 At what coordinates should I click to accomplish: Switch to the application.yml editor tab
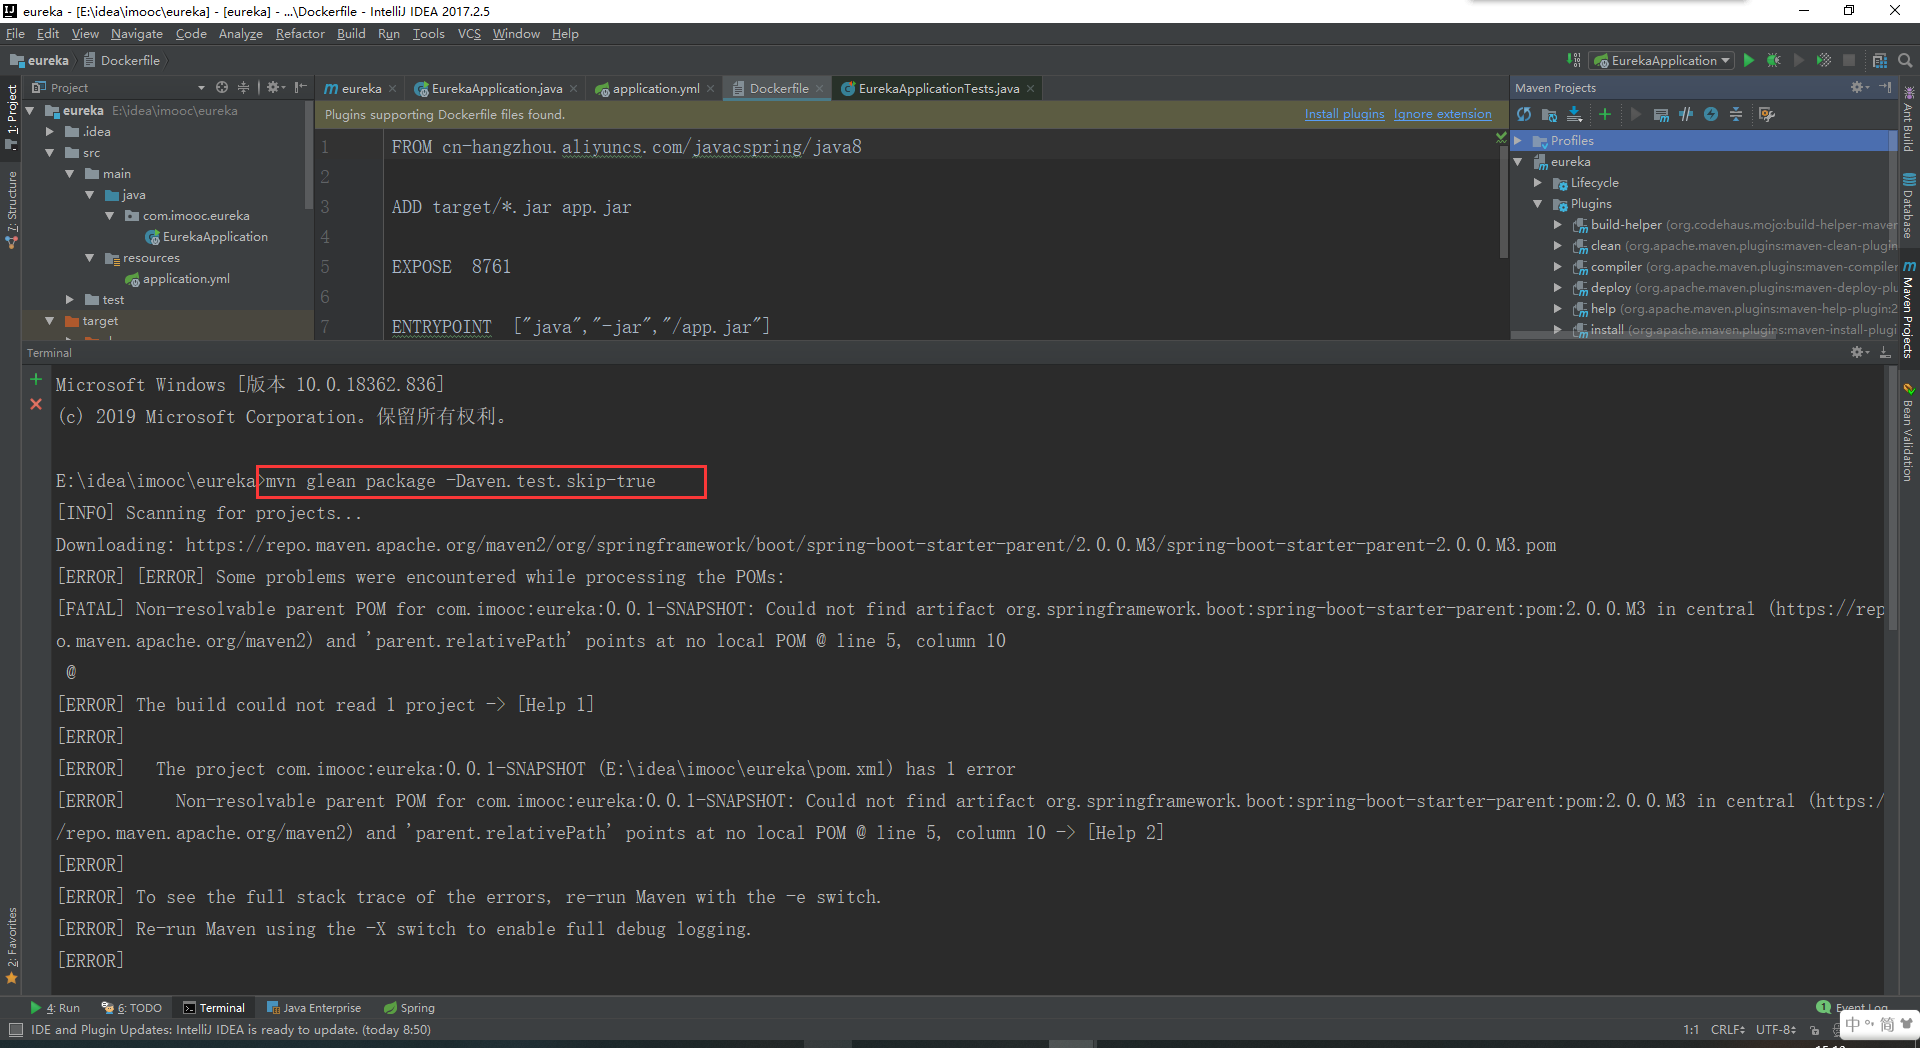click(655, 89)
